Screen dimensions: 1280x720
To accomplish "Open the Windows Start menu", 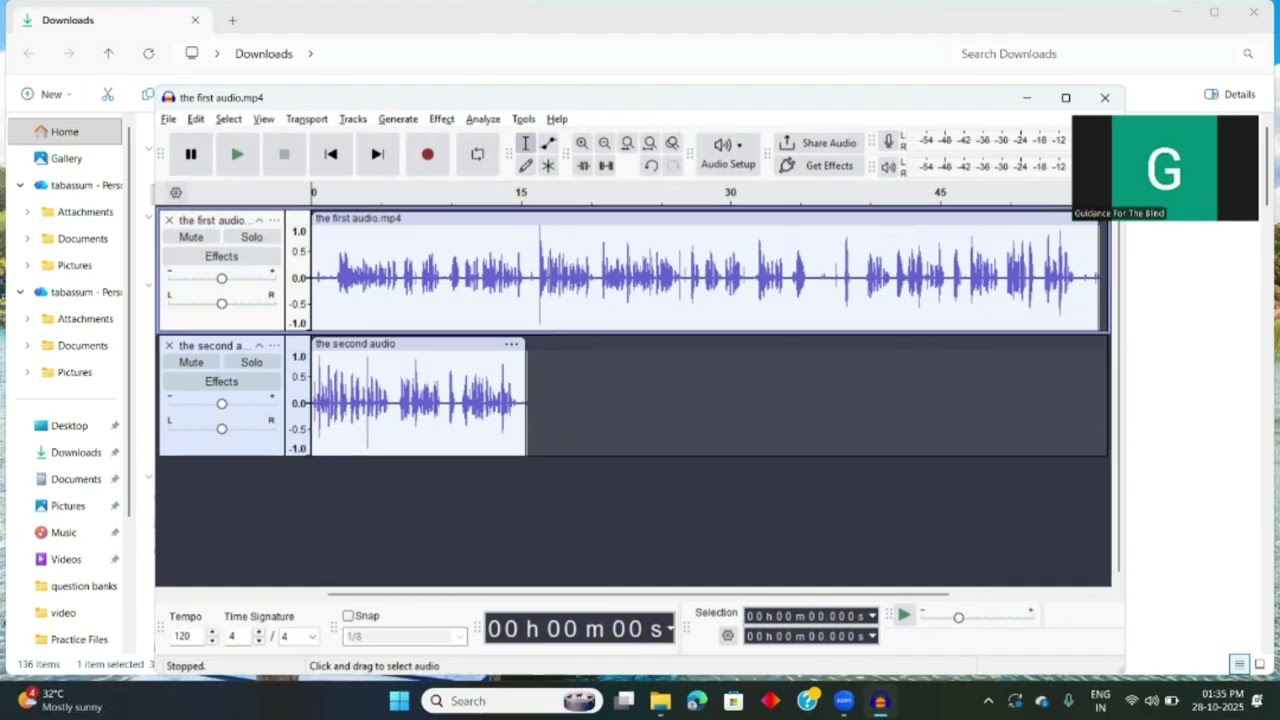I will 399,701.
